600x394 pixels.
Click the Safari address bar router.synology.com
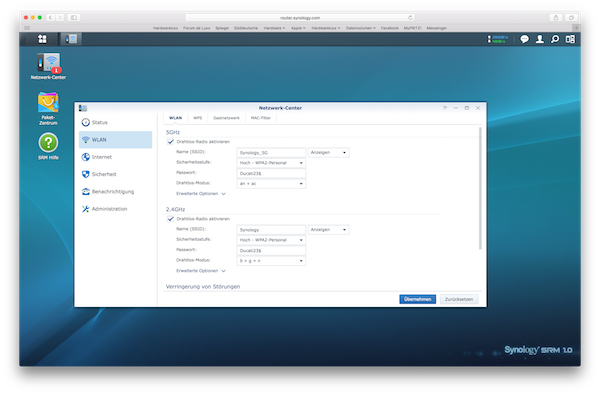click(300, 18)
